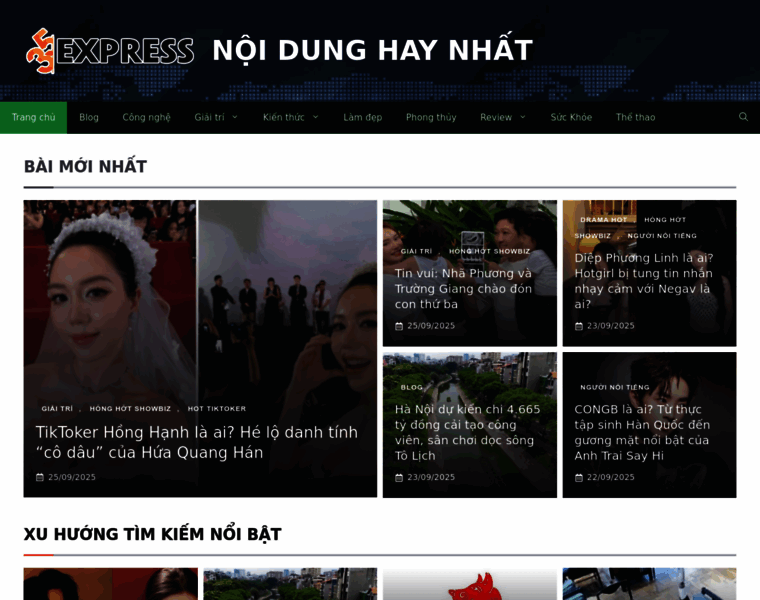Open trending thumbnail showing the river cityscape
760x600 pixels.
point(290,584)
